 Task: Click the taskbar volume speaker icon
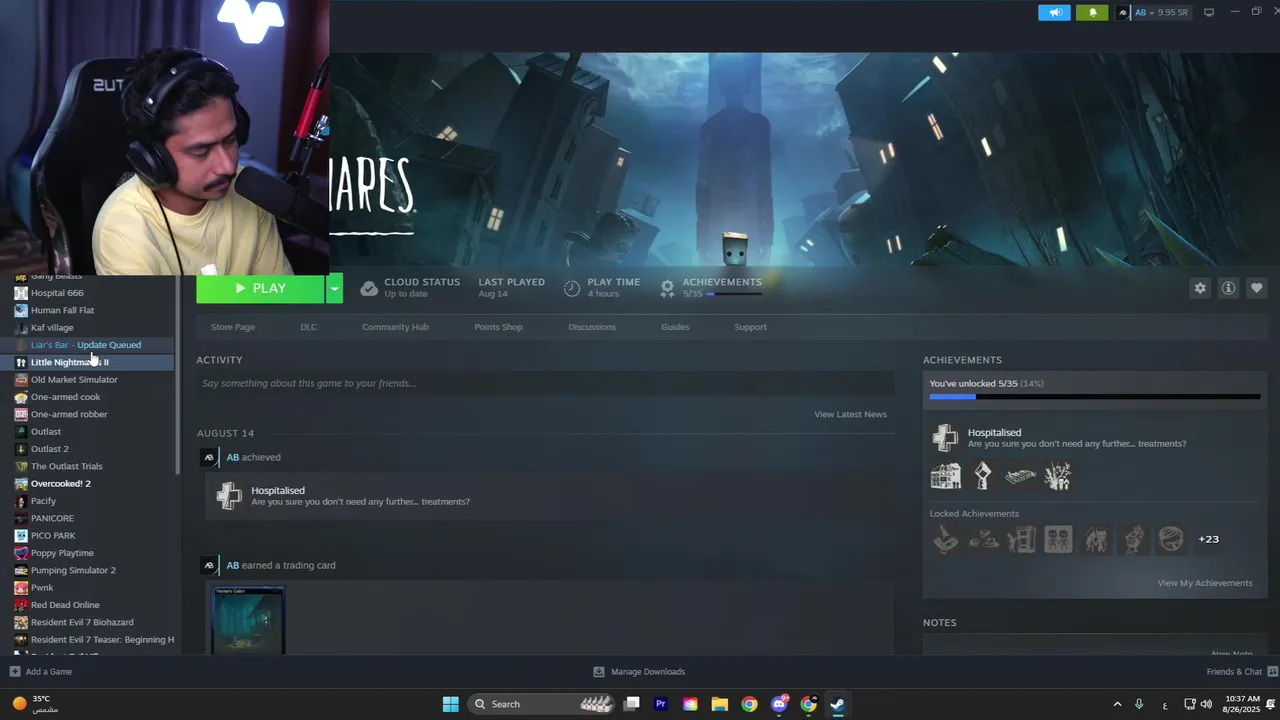(1207, 704)
